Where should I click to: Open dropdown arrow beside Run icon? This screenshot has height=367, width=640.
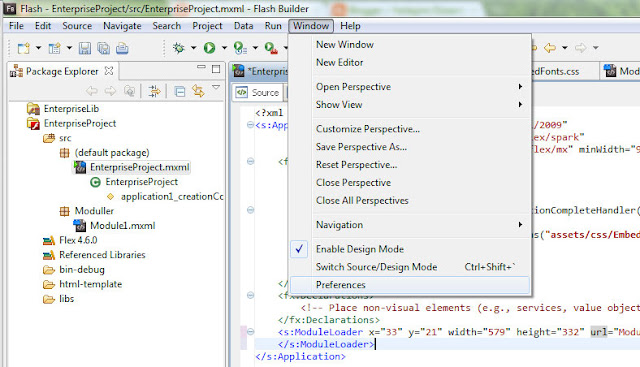(x=224, y=48)
